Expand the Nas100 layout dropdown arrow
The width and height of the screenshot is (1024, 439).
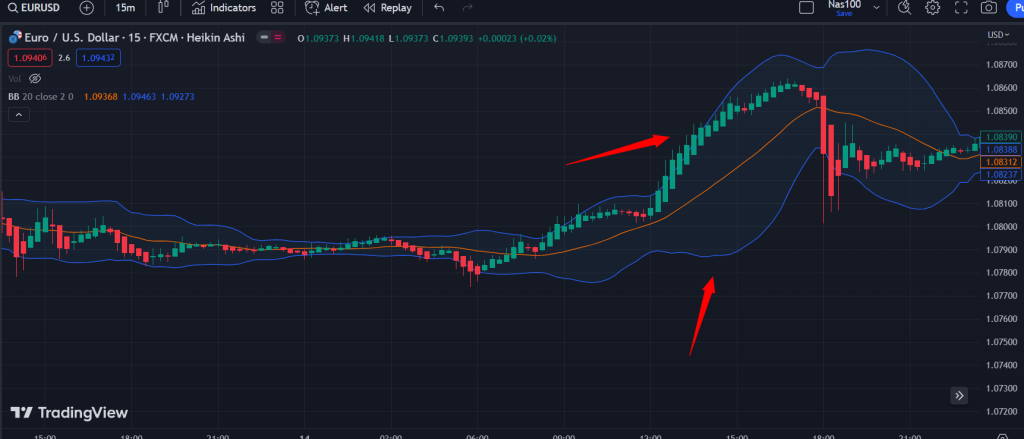(877, 8)
